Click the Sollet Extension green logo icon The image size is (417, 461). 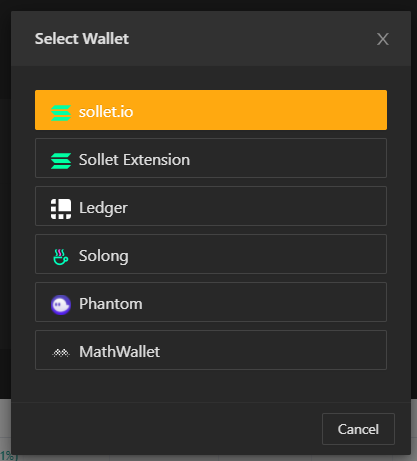[61, 161]
